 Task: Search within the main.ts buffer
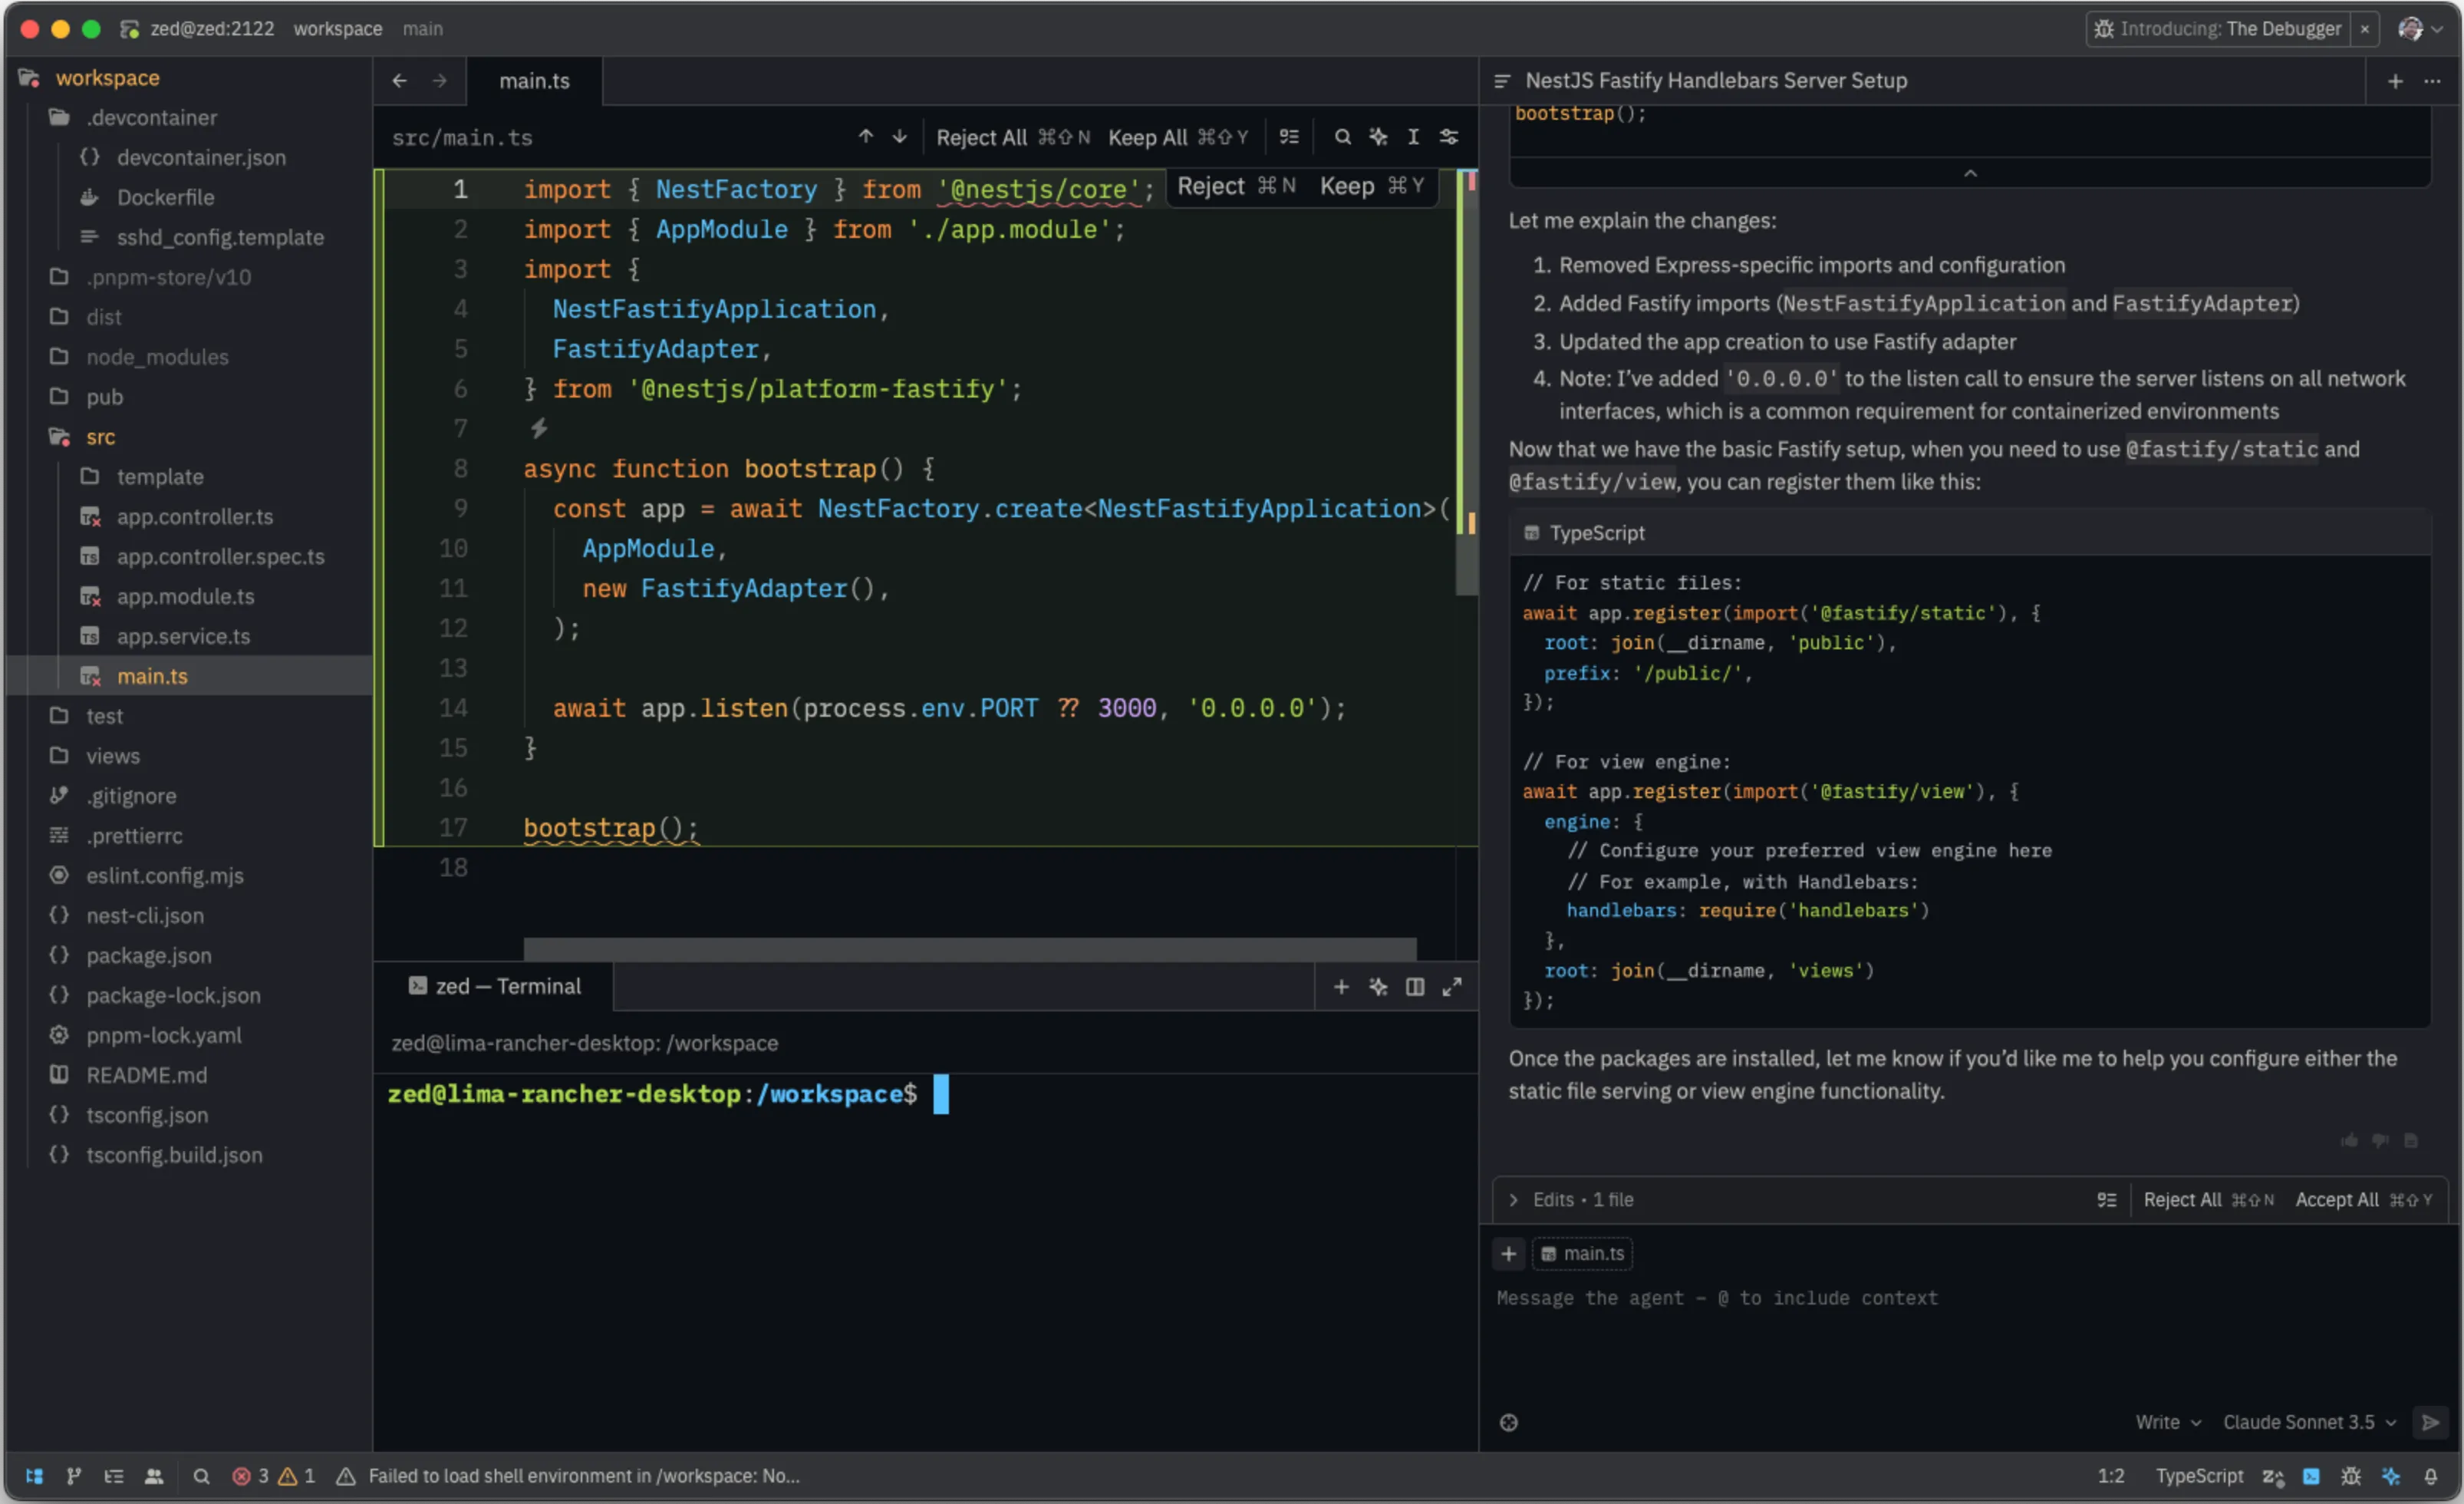click(1343, 137)
